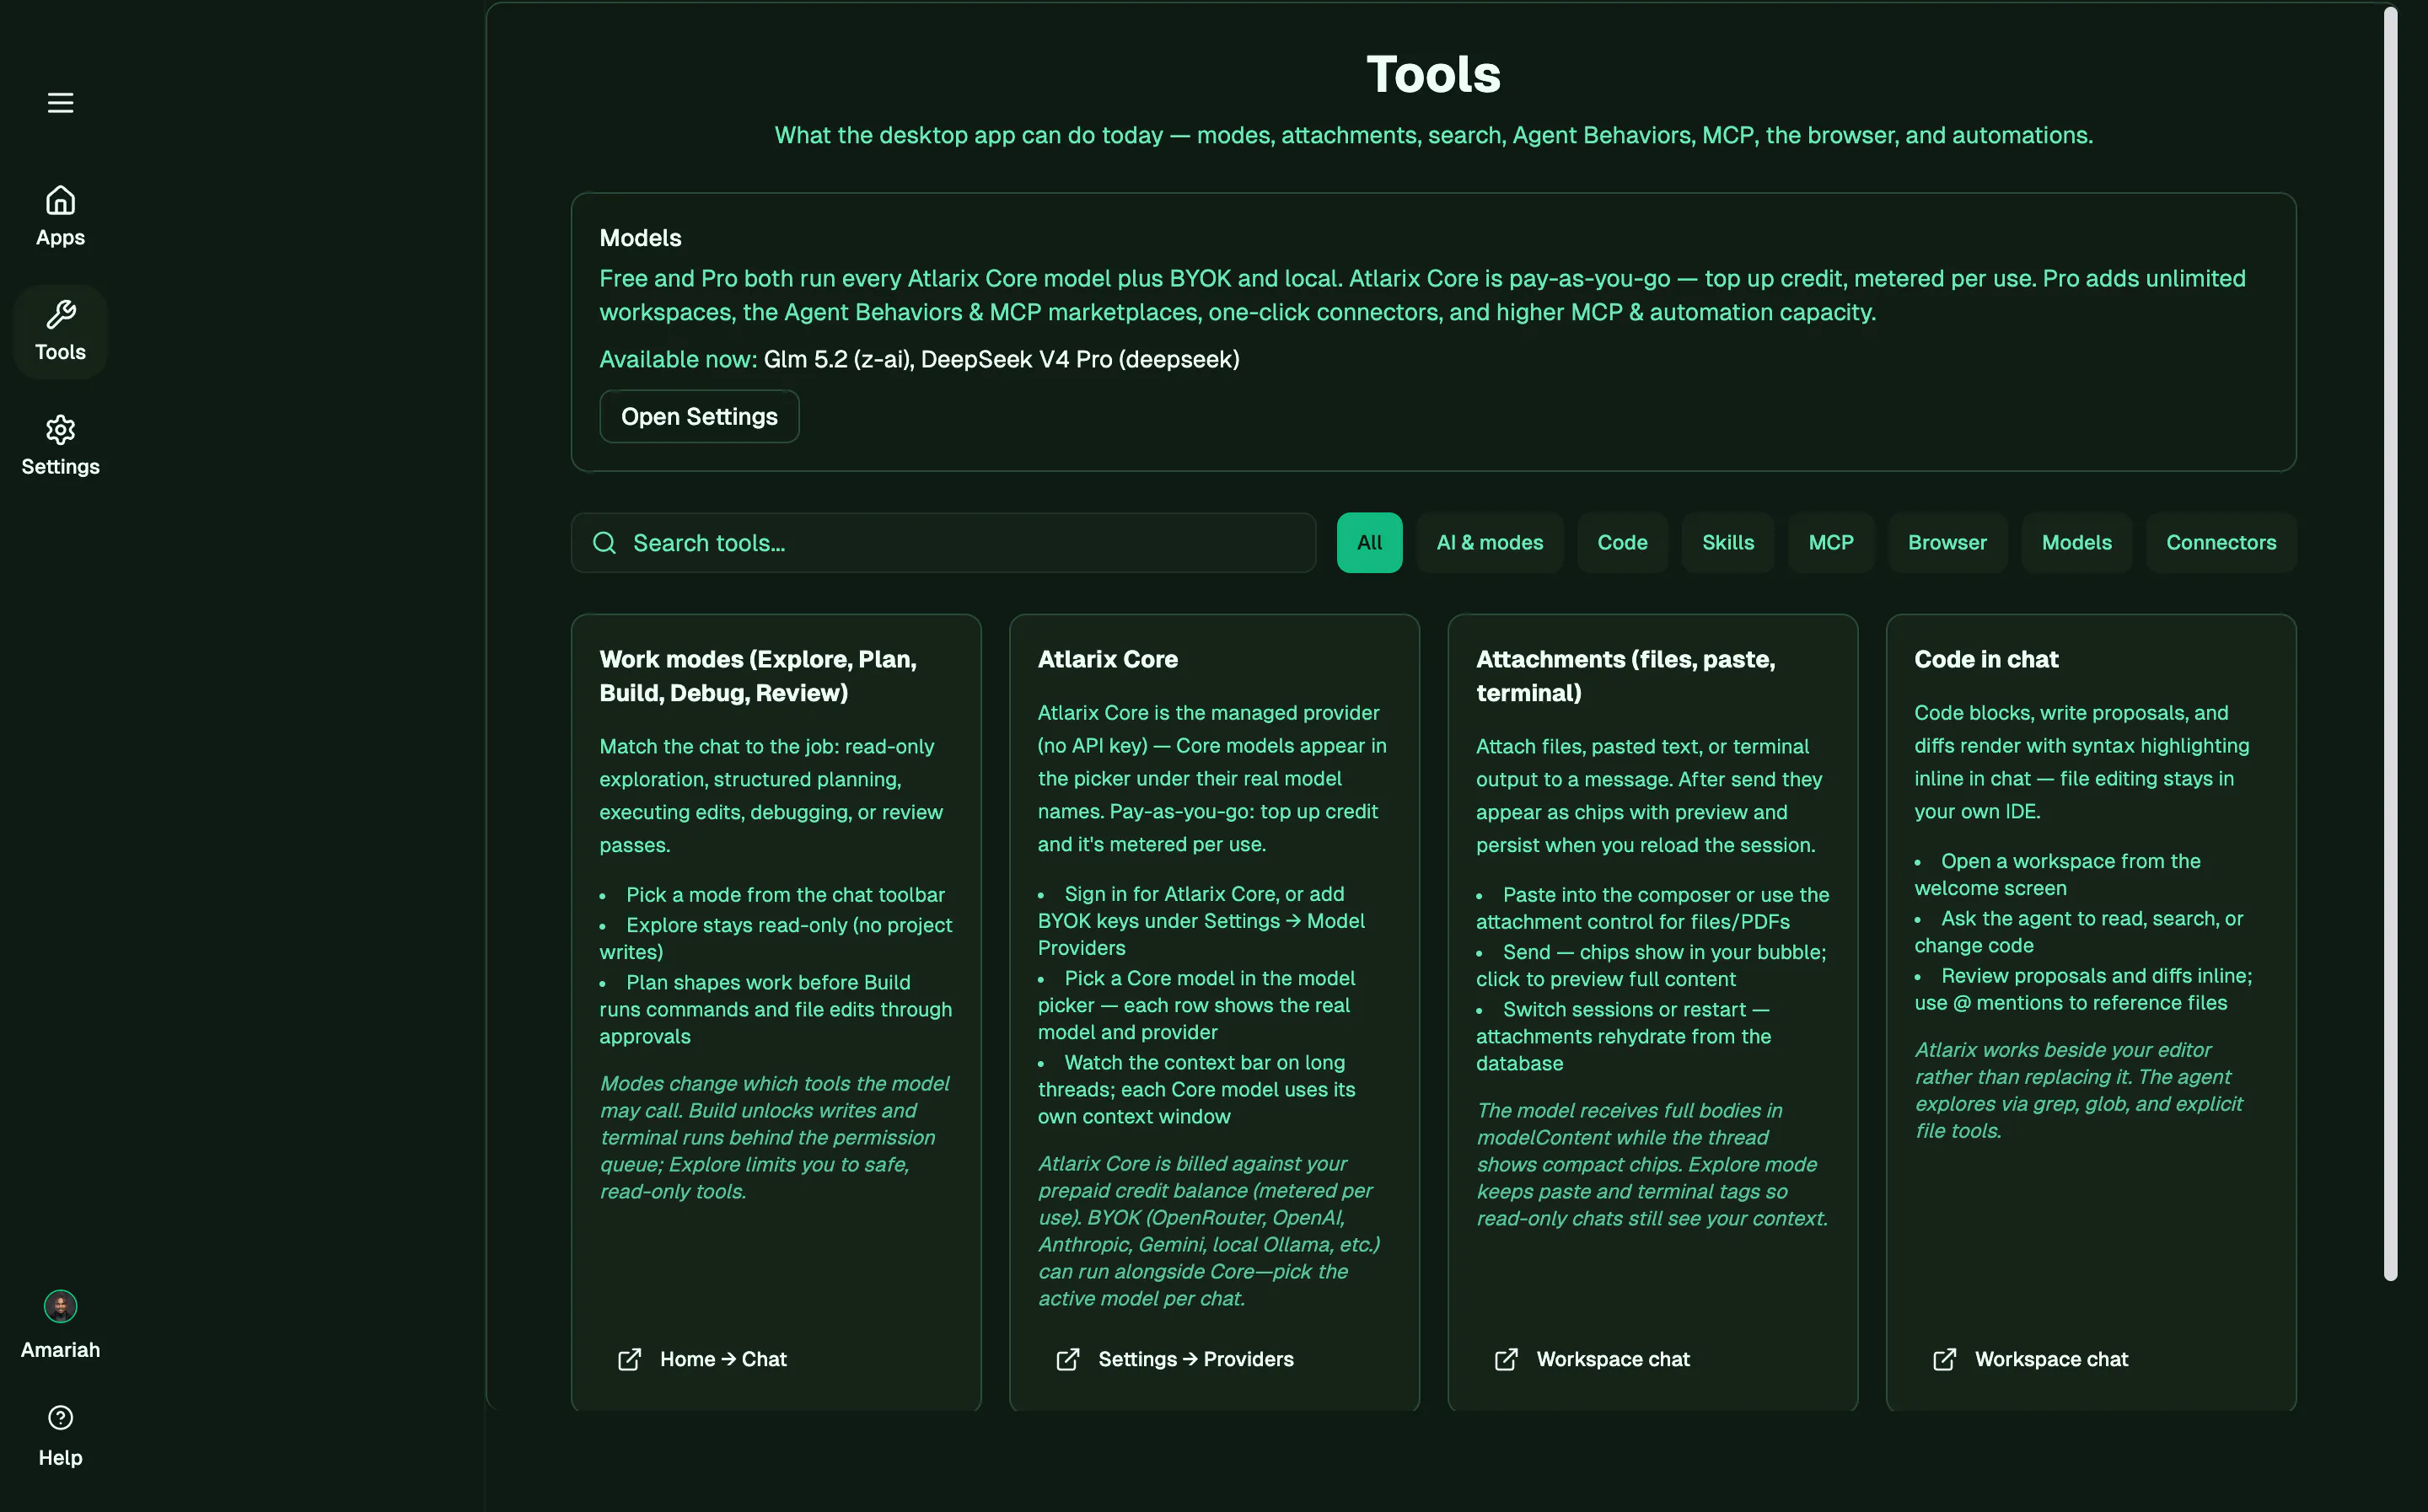Filter tools by Connectors
Screen dimensions: 2428x1512
click(2221, 543)
